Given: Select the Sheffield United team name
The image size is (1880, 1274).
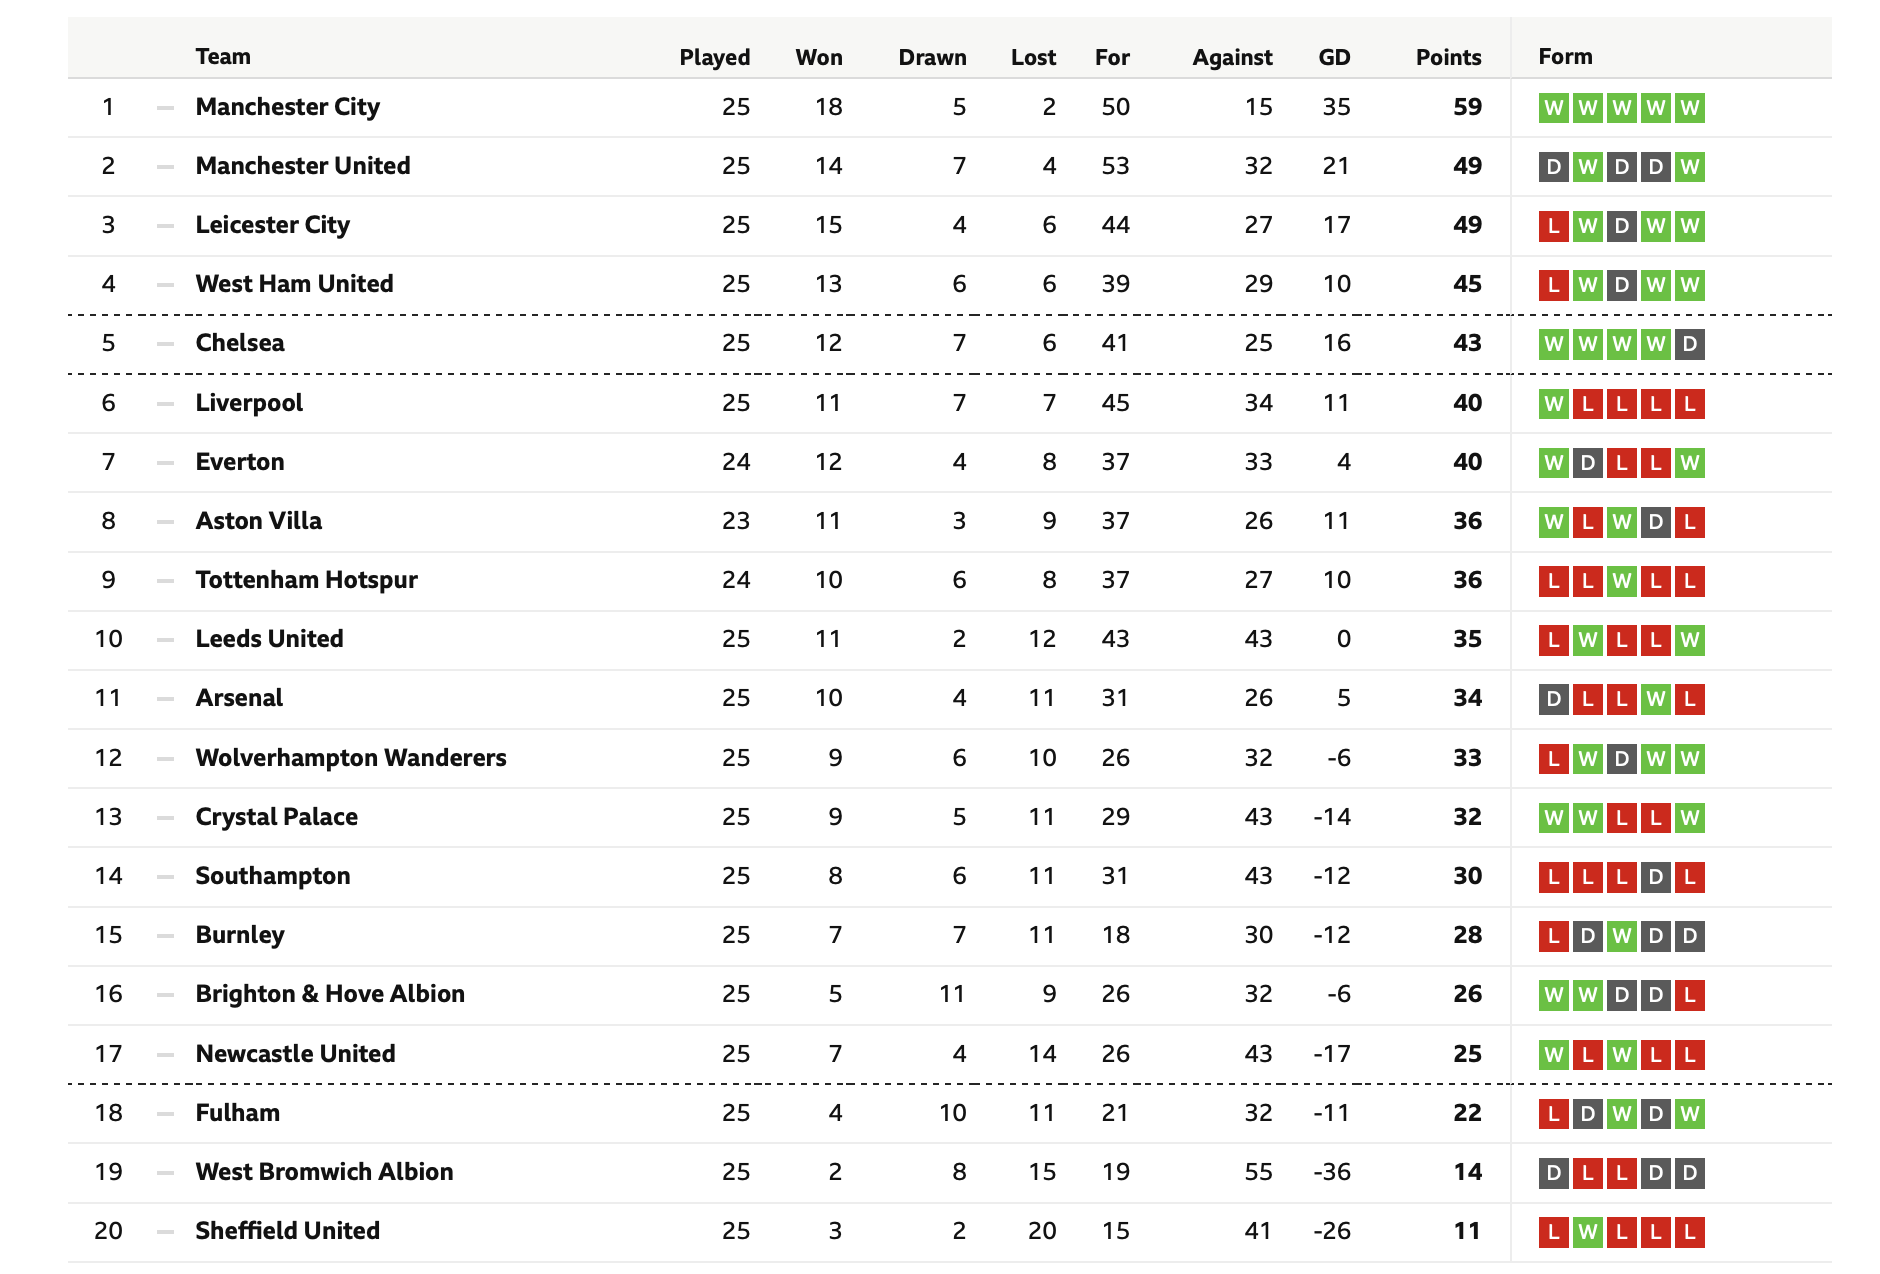Looking at the screenshot, I should pyautogui.click(x=288, y=1231).
